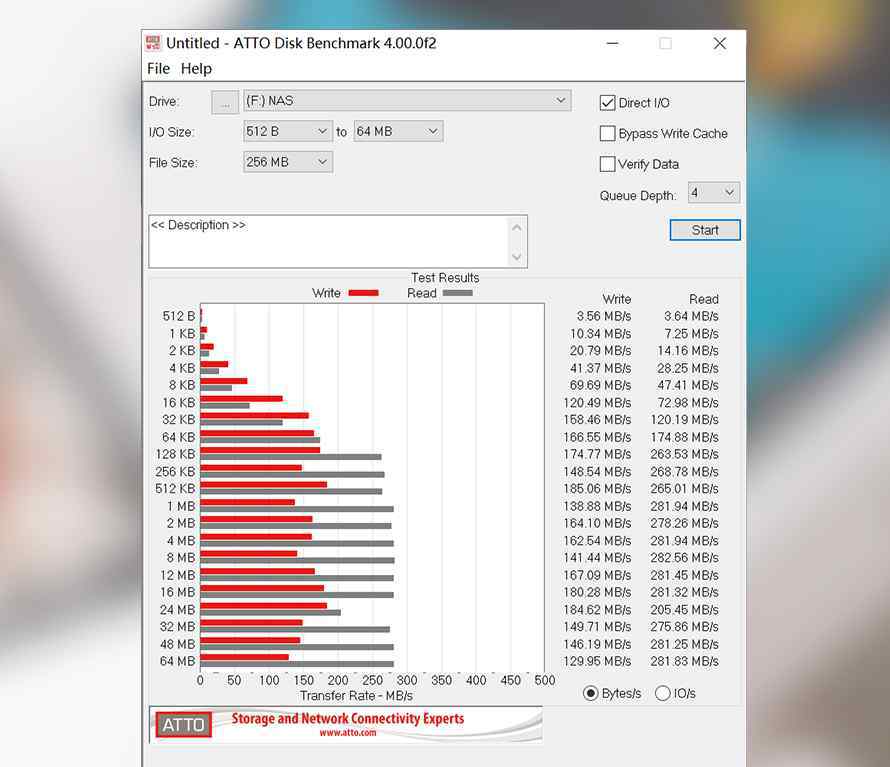Click the browse drive button with ellipsis
Screen dimensions: 890x767
point(225,103)
